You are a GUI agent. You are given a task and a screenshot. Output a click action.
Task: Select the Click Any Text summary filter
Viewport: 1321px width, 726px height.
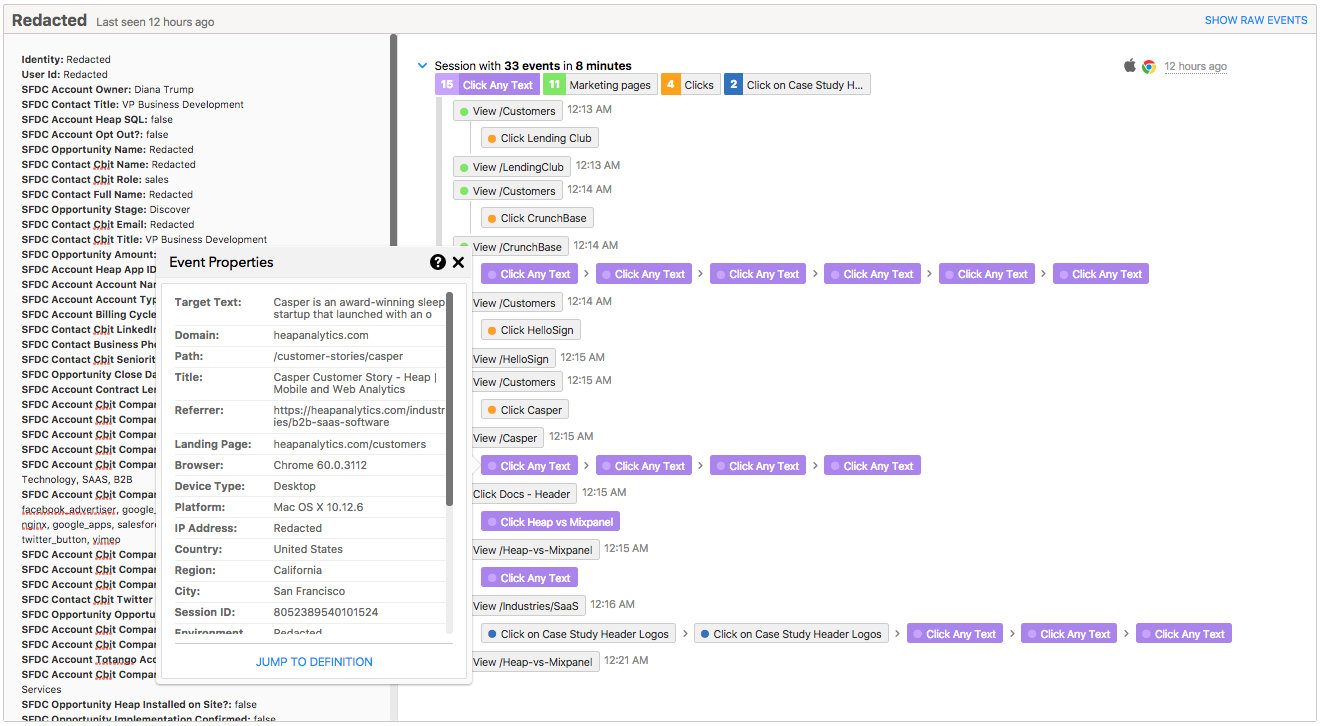pos(487,85)
